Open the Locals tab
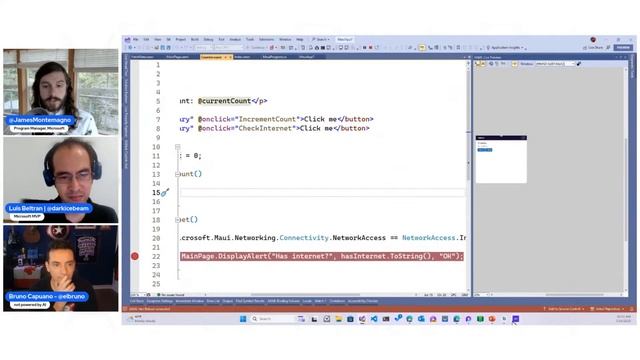 click(307, 301)
